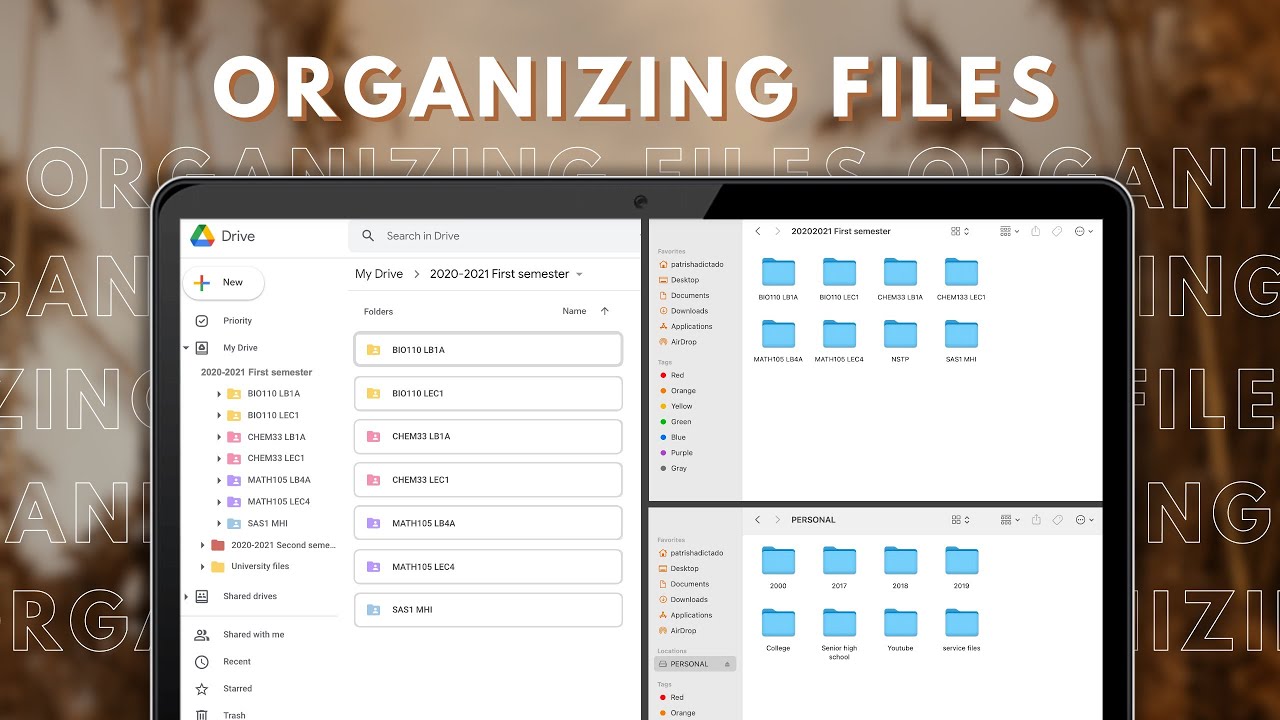Expand the Shared drives tree node
The image size is (1280, 720).
[x=186, y=597]
